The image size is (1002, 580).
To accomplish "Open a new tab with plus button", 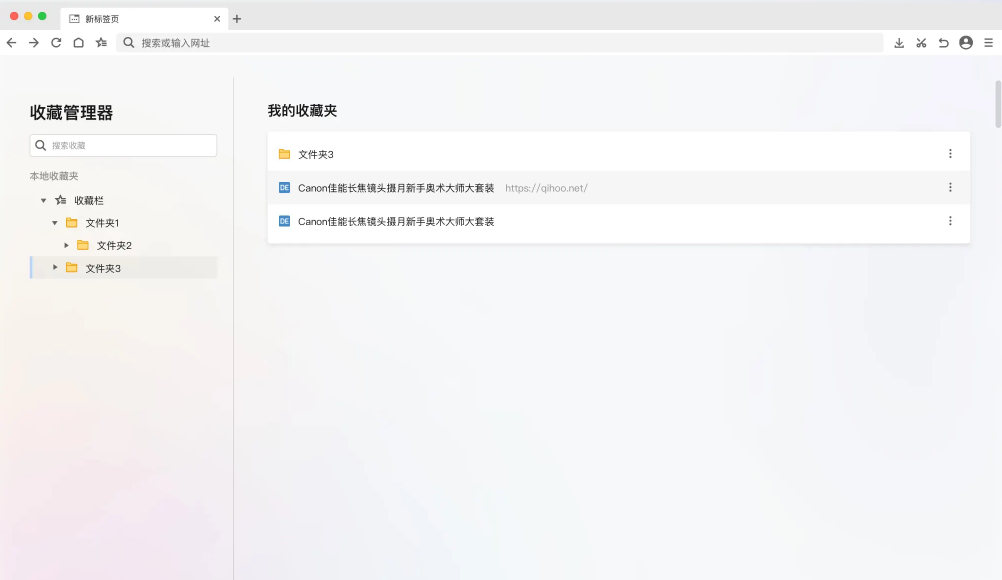I will click(x=237, y=19).
